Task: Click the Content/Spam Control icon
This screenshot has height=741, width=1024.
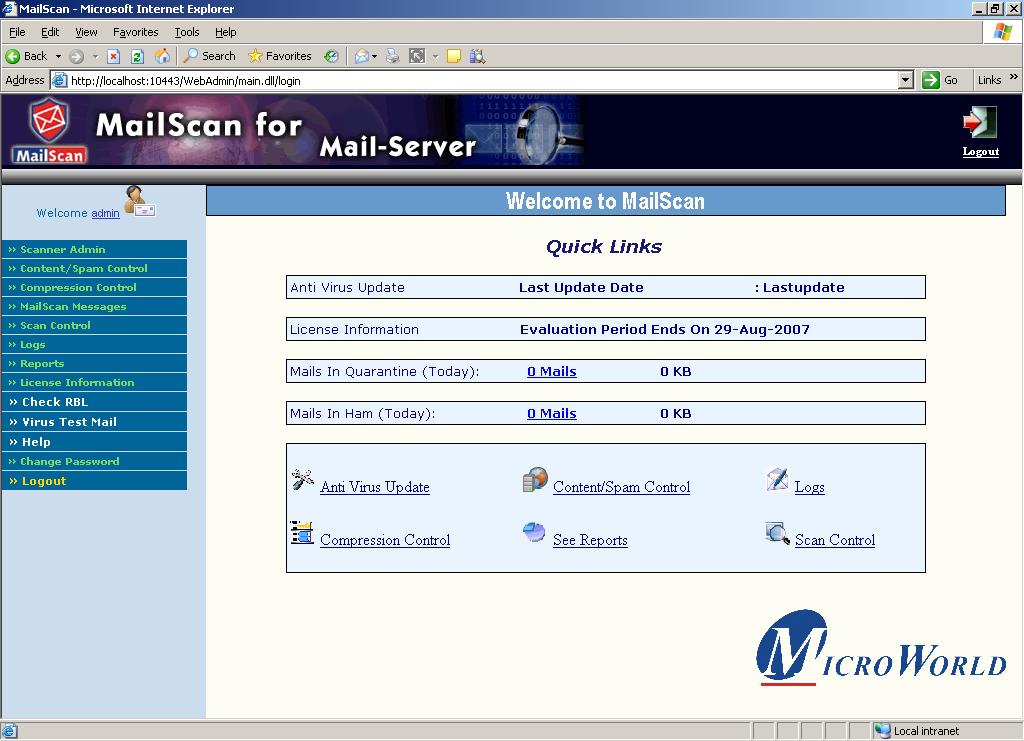Action: pyautogui.click(x=535, y=480)
